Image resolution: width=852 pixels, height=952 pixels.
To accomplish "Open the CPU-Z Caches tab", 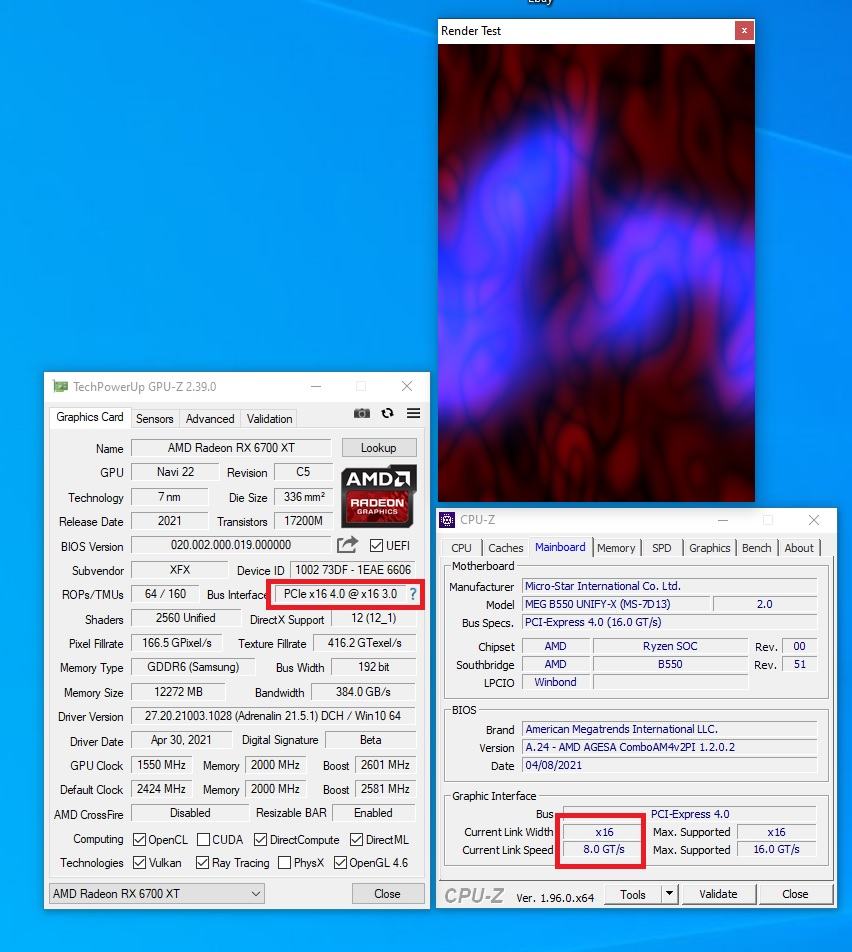I will [505, 548].
